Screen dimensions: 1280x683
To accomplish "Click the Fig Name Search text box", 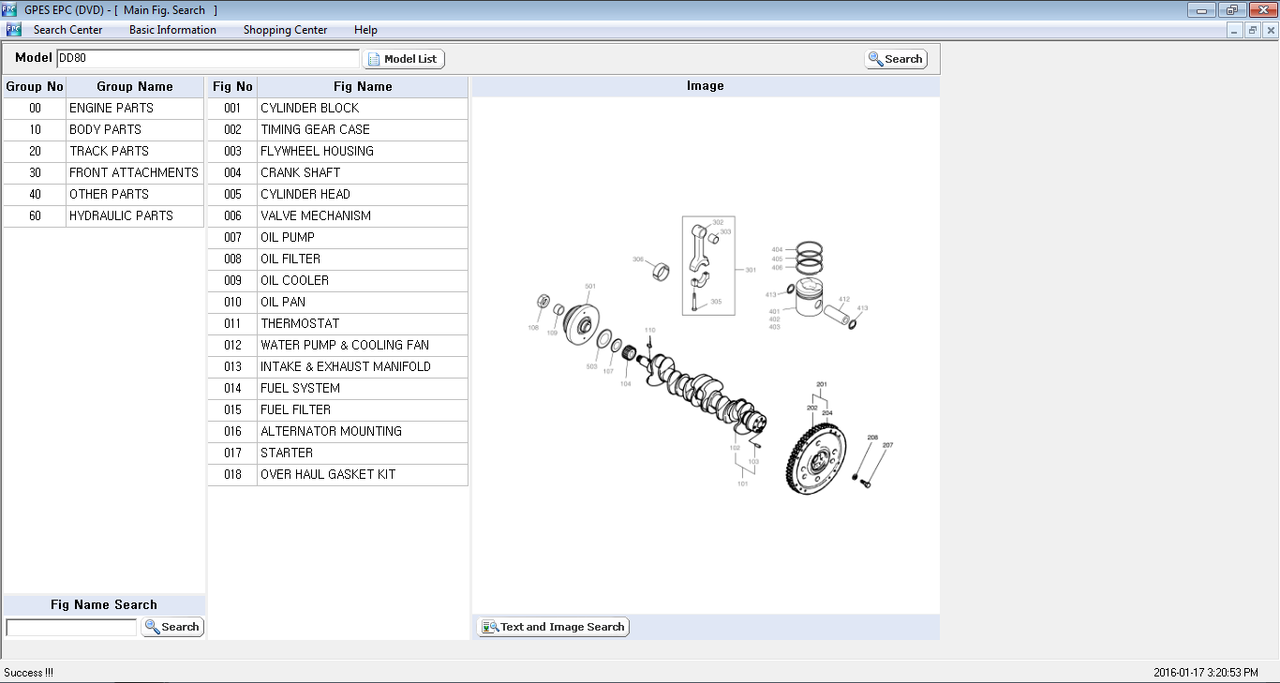I will 71,627.
